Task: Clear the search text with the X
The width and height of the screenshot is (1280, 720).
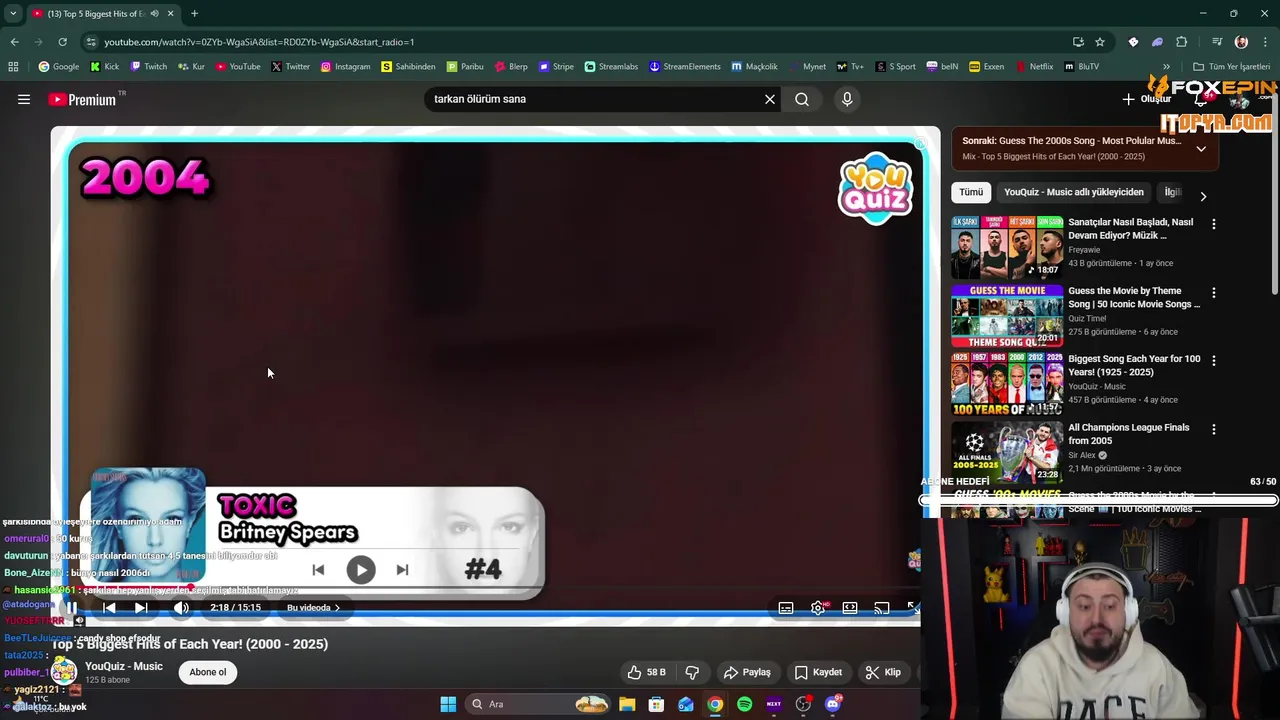Action: point(770,99)
